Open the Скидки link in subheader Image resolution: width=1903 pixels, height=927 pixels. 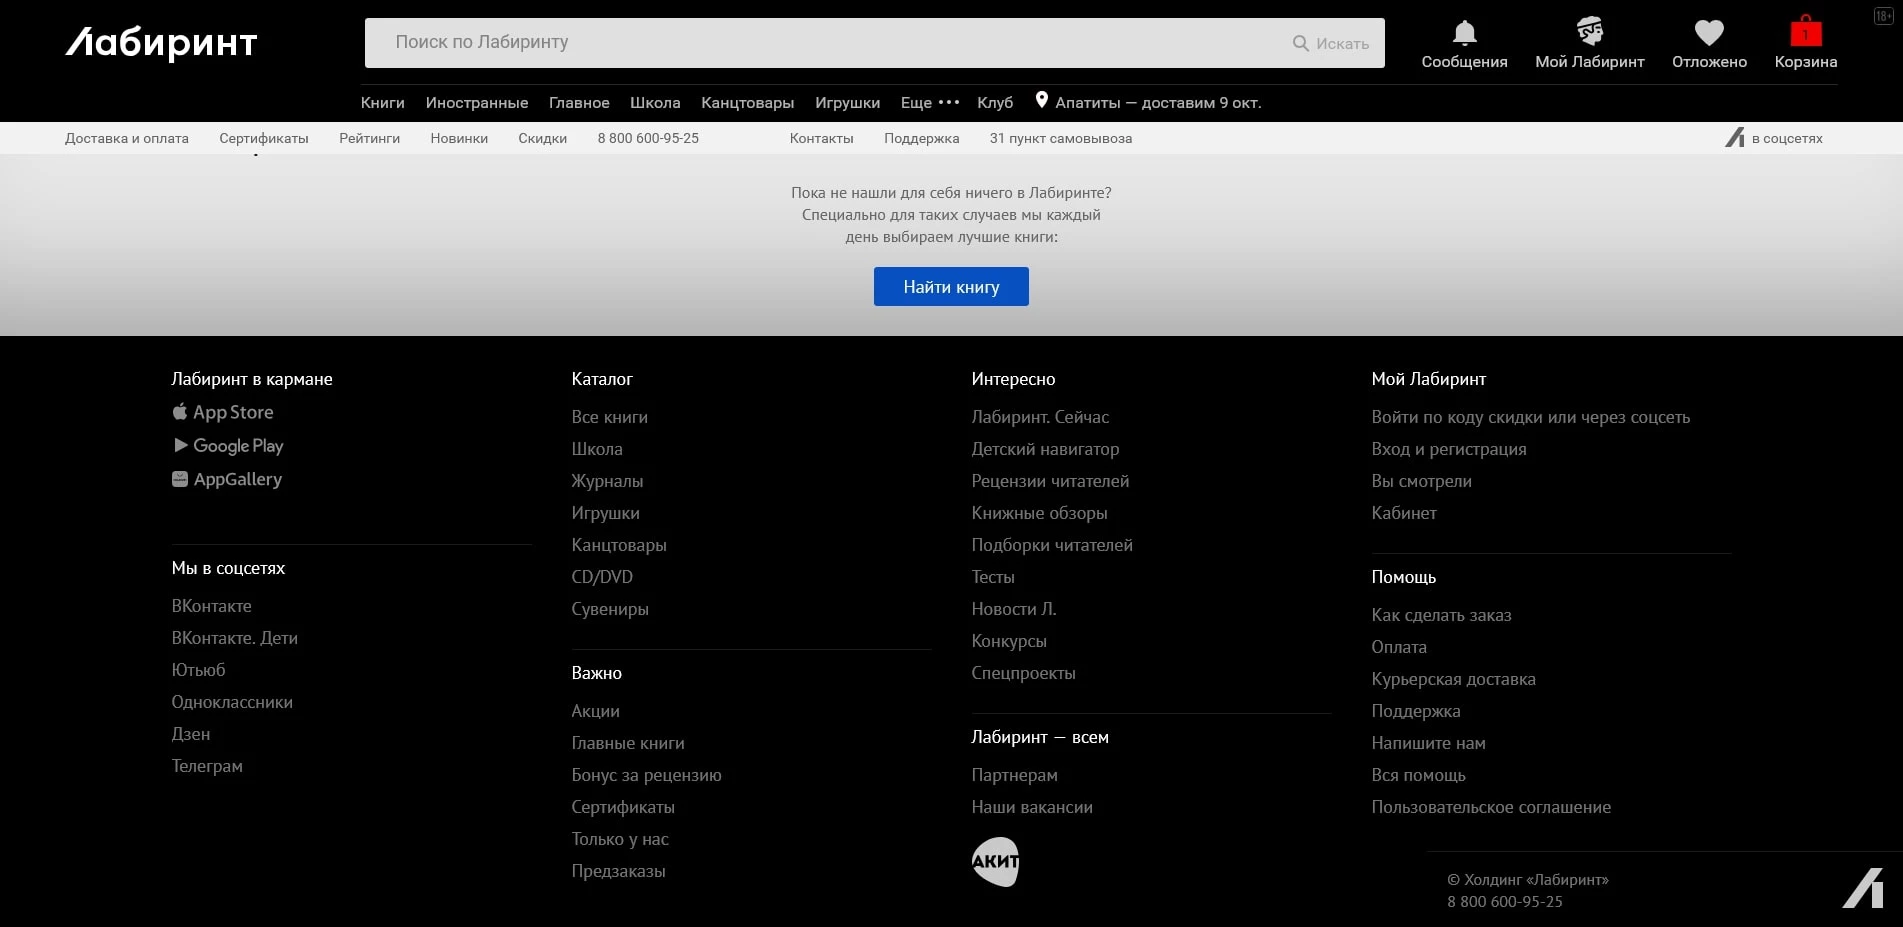[x=542, y=139]
